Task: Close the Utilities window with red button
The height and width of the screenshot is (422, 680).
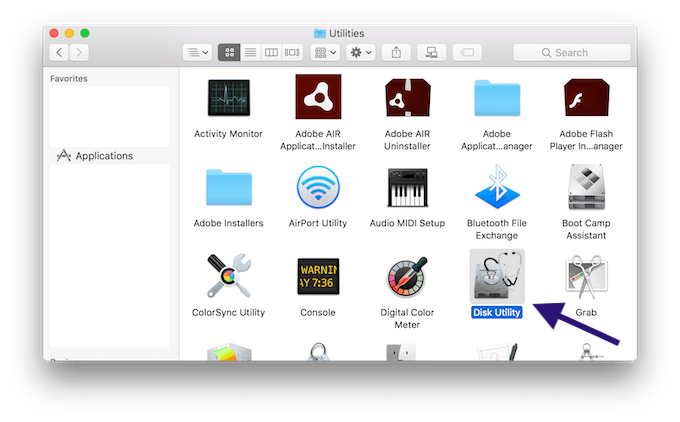Action: point(54,33)
